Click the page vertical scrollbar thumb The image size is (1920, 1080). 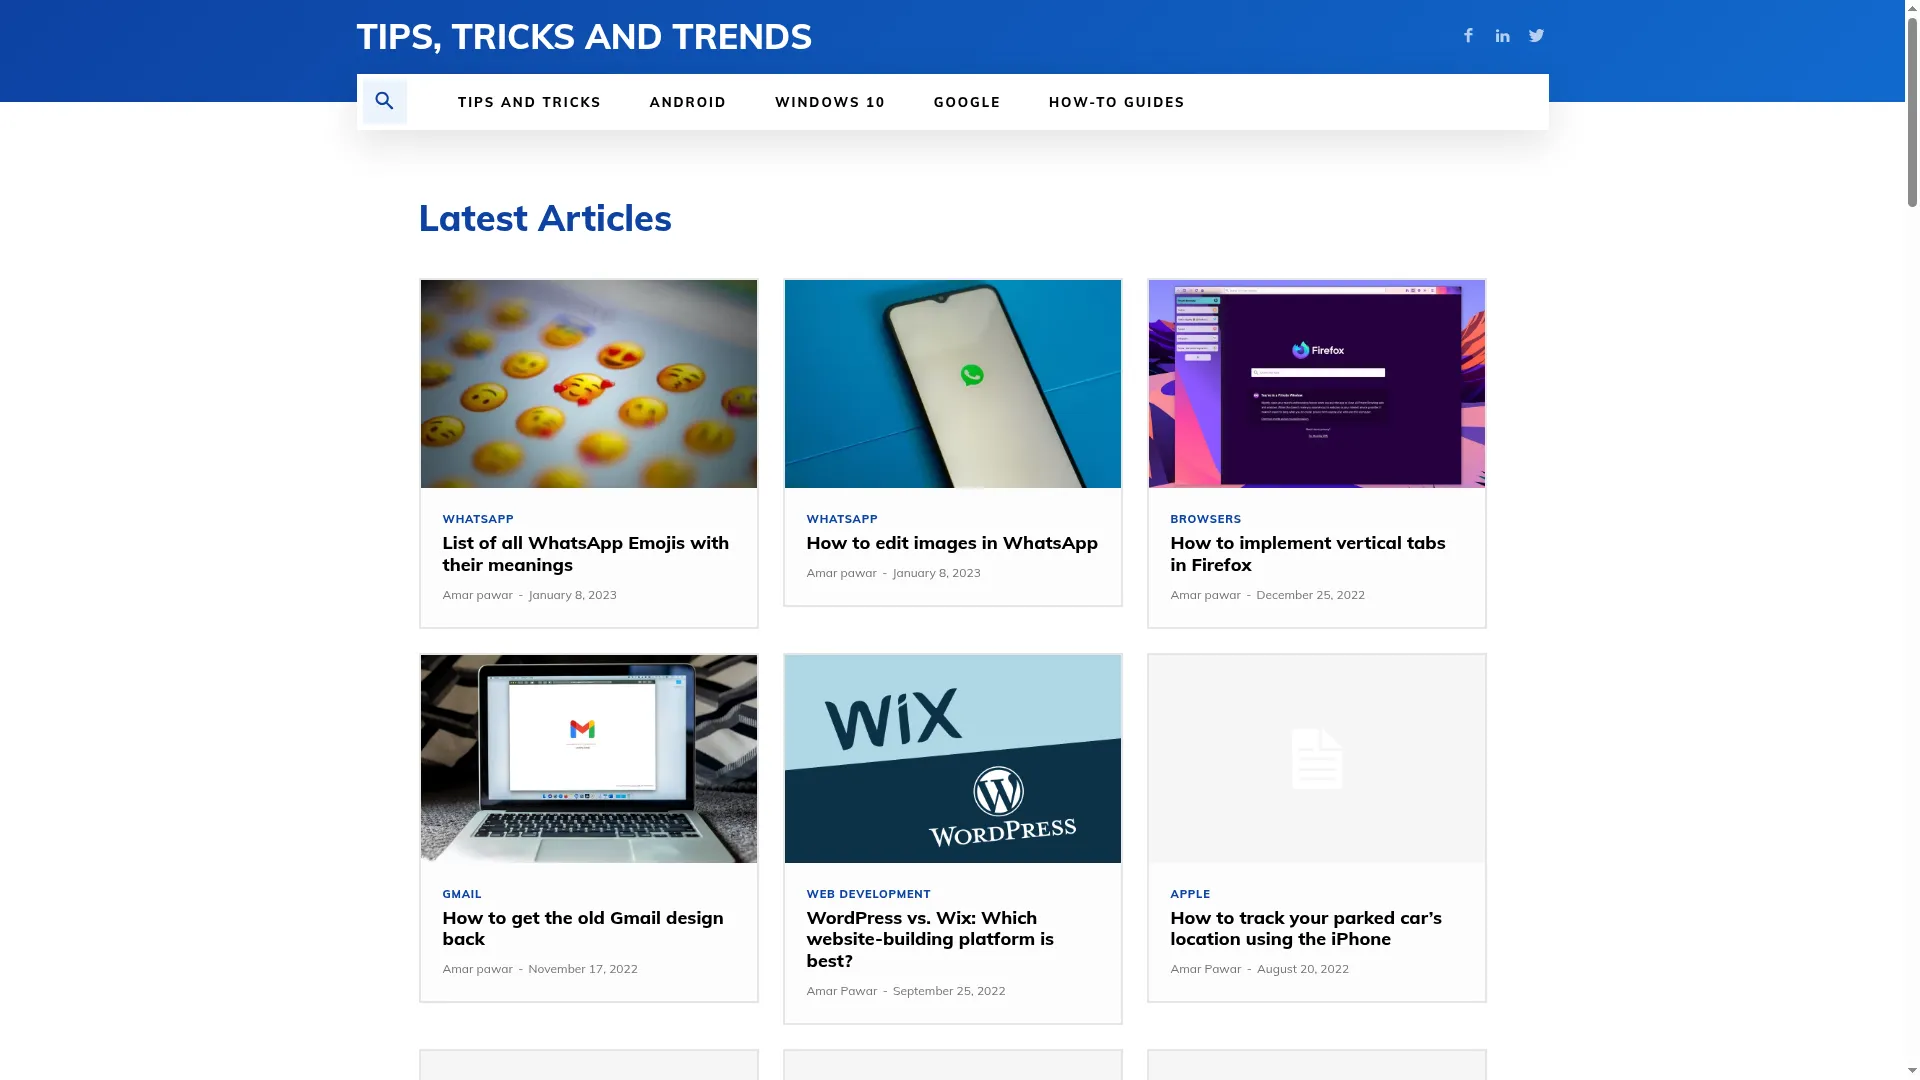coord(1912,110)
